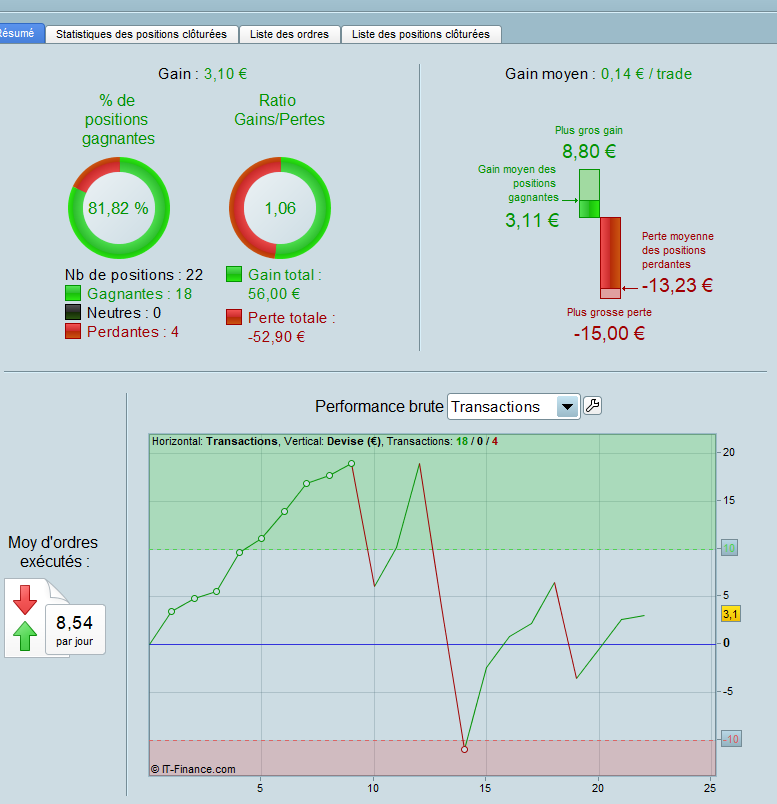
Task: Open the Liste des ordres tab
Action: click(x=289, y=34)
